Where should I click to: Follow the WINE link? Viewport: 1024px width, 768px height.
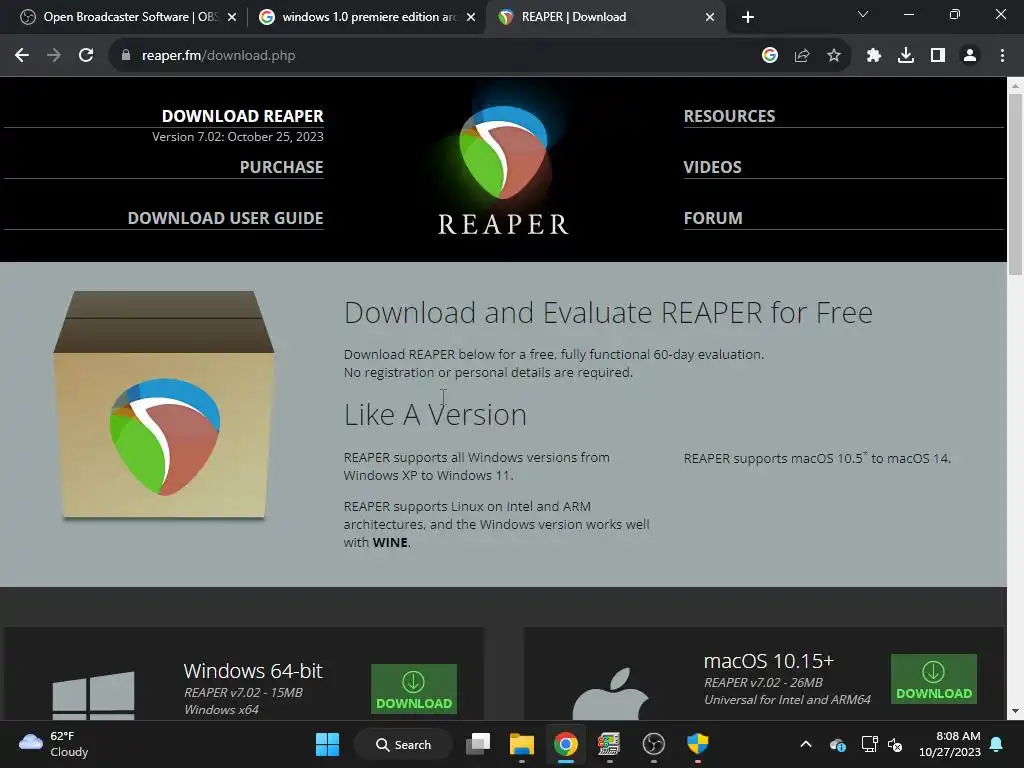tap(390, 543)
